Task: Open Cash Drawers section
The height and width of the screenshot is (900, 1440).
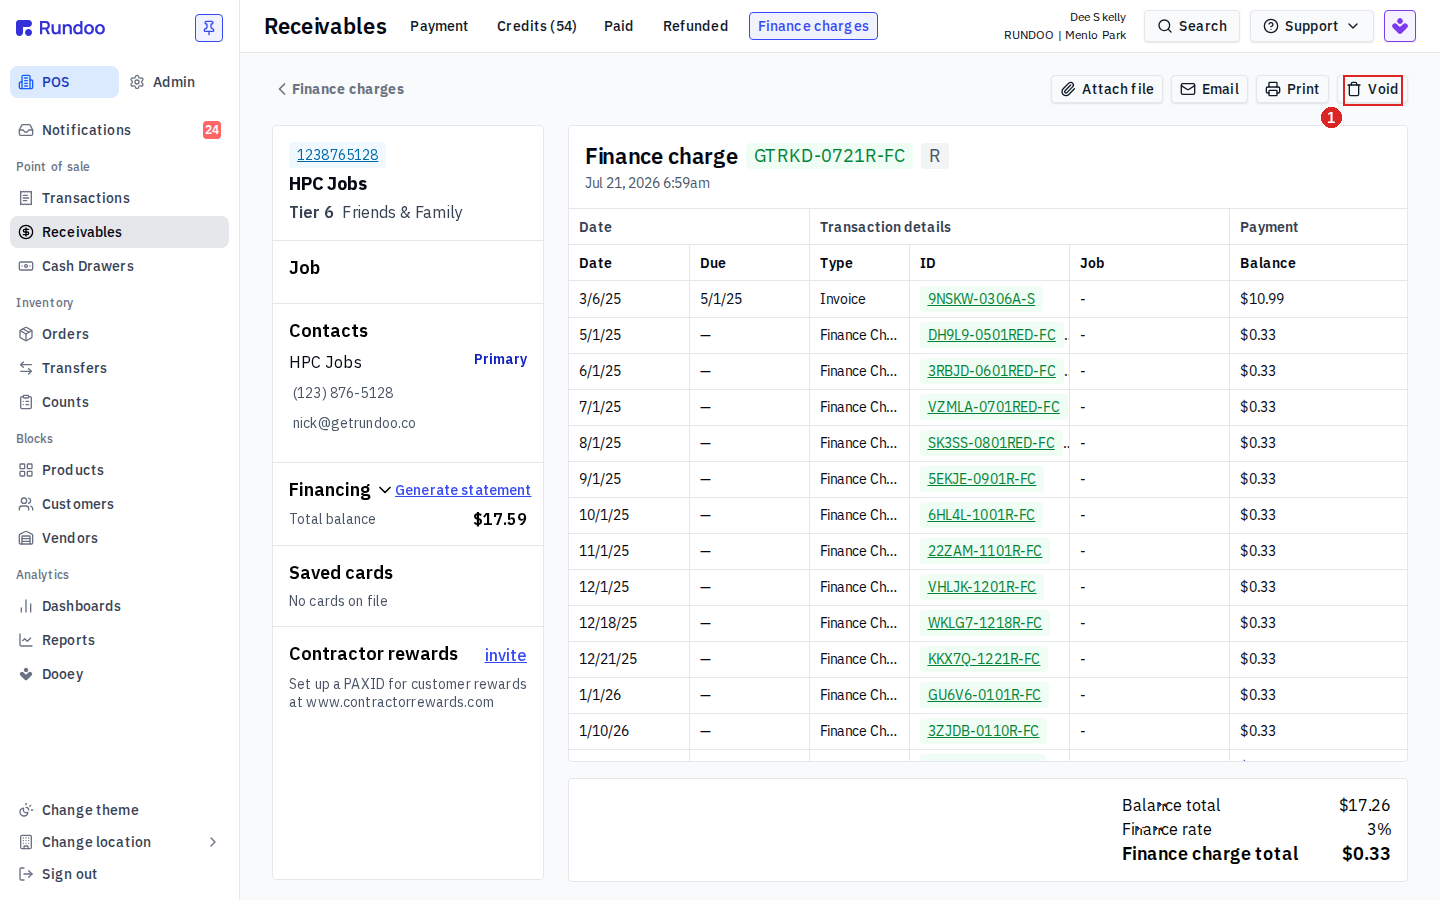Action: tap(120, 266)
